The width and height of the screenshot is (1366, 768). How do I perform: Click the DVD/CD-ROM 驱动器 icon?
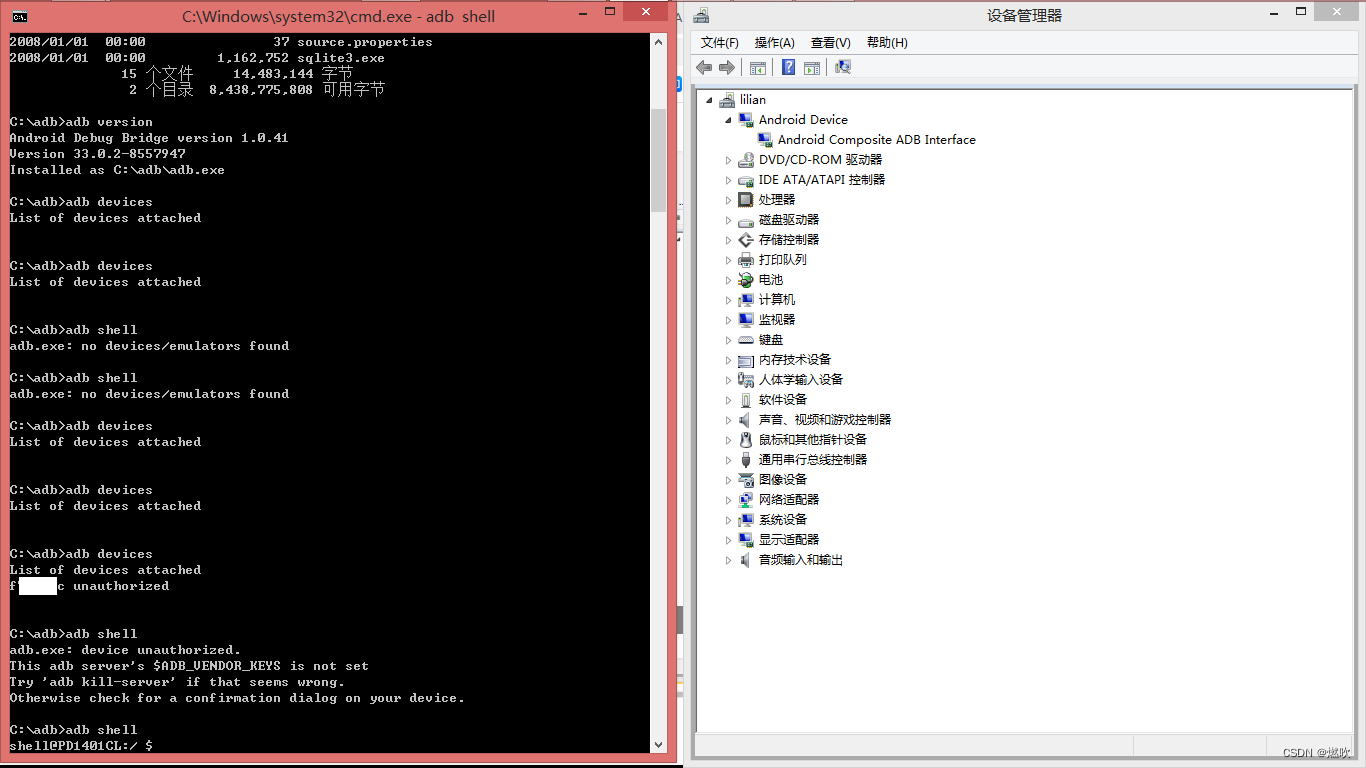(746, 160)
